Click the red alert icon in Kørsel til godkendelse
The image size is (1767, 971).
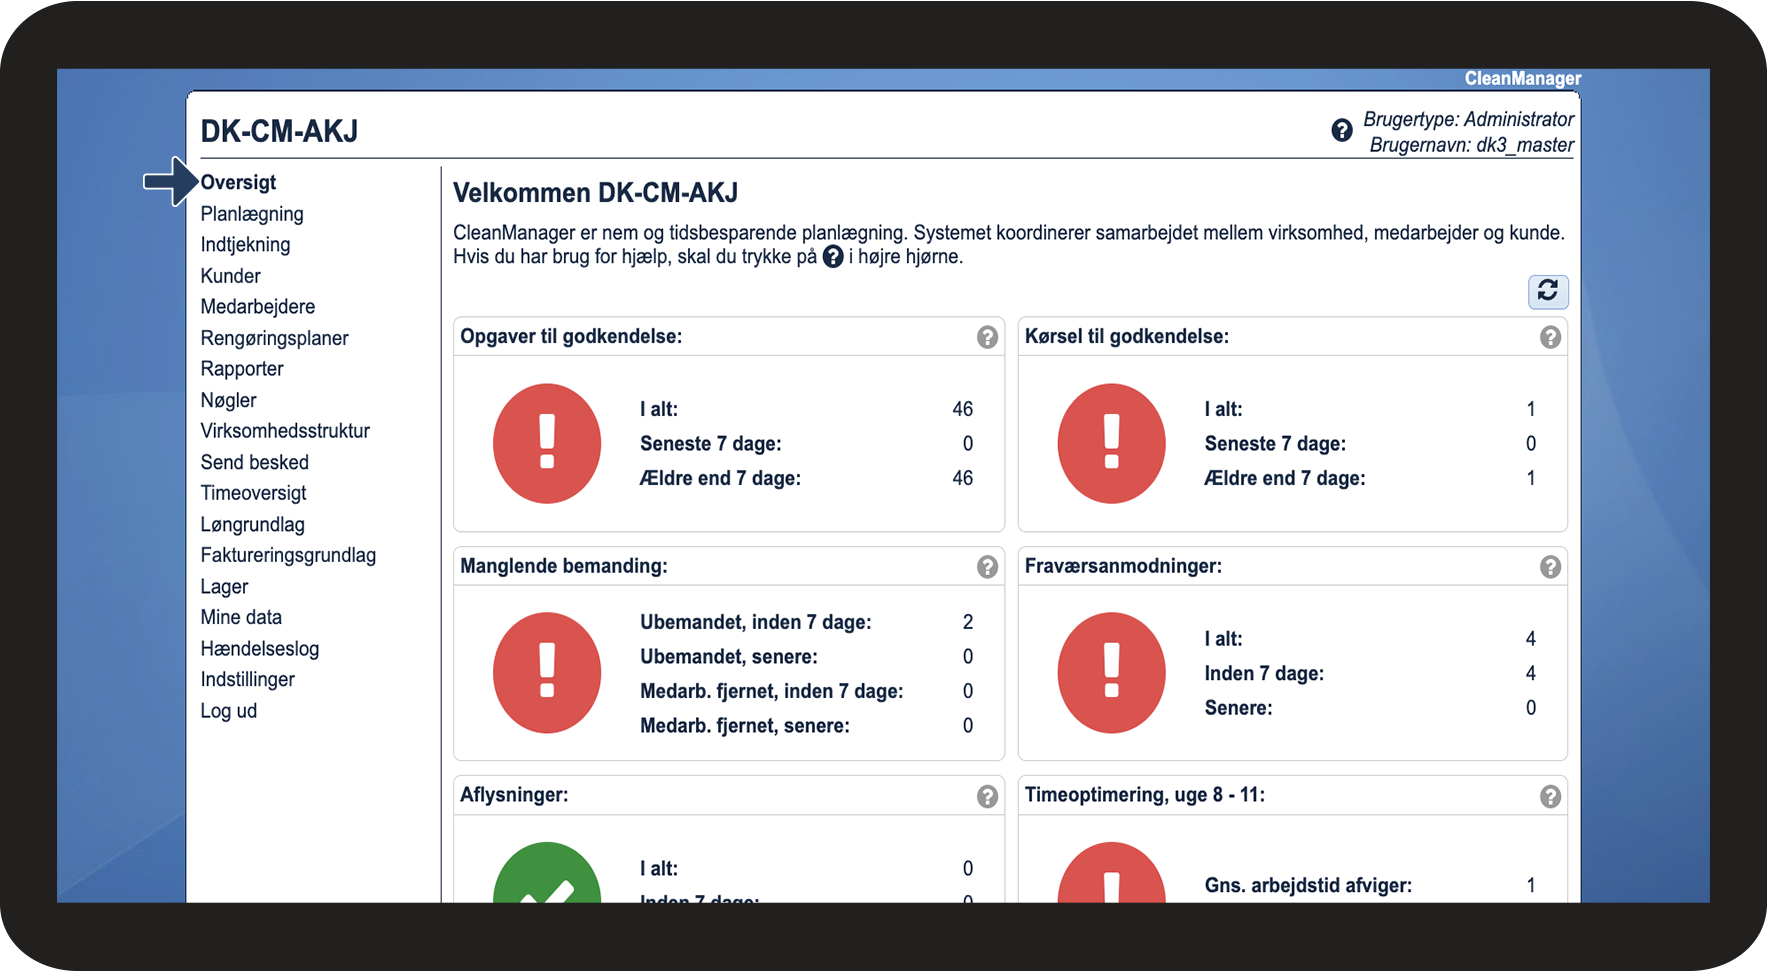pos(1111,443)
